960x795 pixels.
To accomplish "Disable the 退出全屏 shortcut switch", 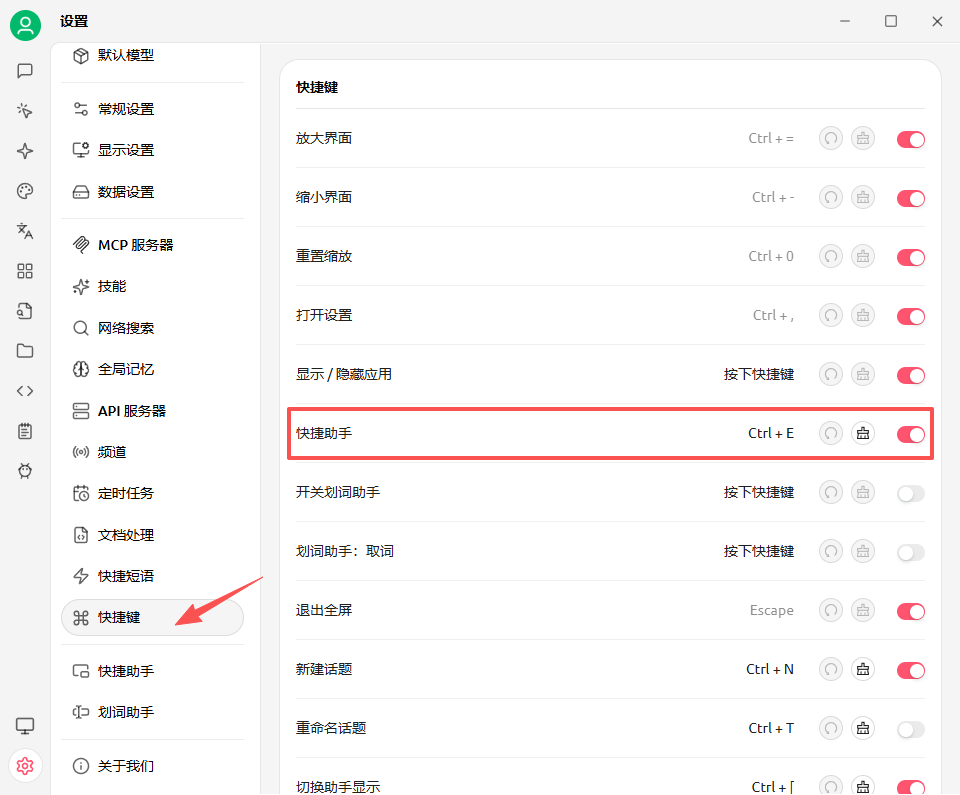I will point(910,611).
